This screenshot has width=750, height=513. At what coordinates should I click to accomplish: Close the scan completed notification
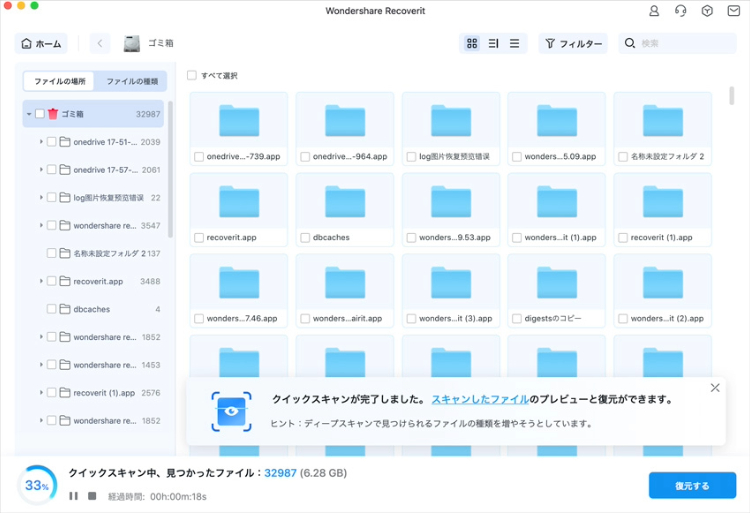(x=715, y=388)
